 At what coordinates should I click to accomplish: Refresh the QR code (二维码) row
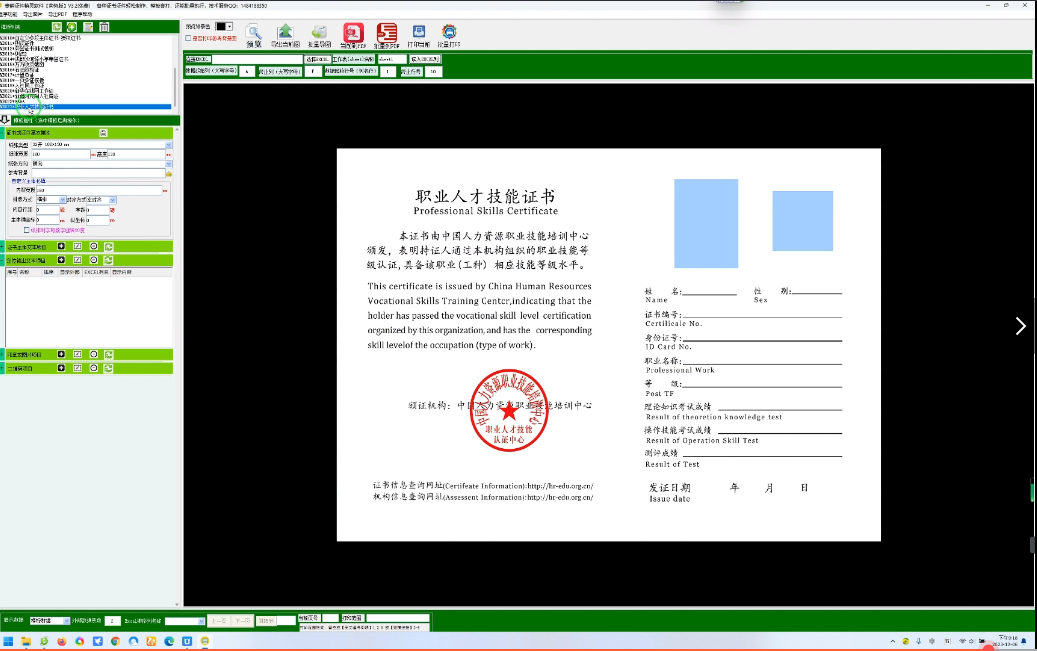click(108, 368)
